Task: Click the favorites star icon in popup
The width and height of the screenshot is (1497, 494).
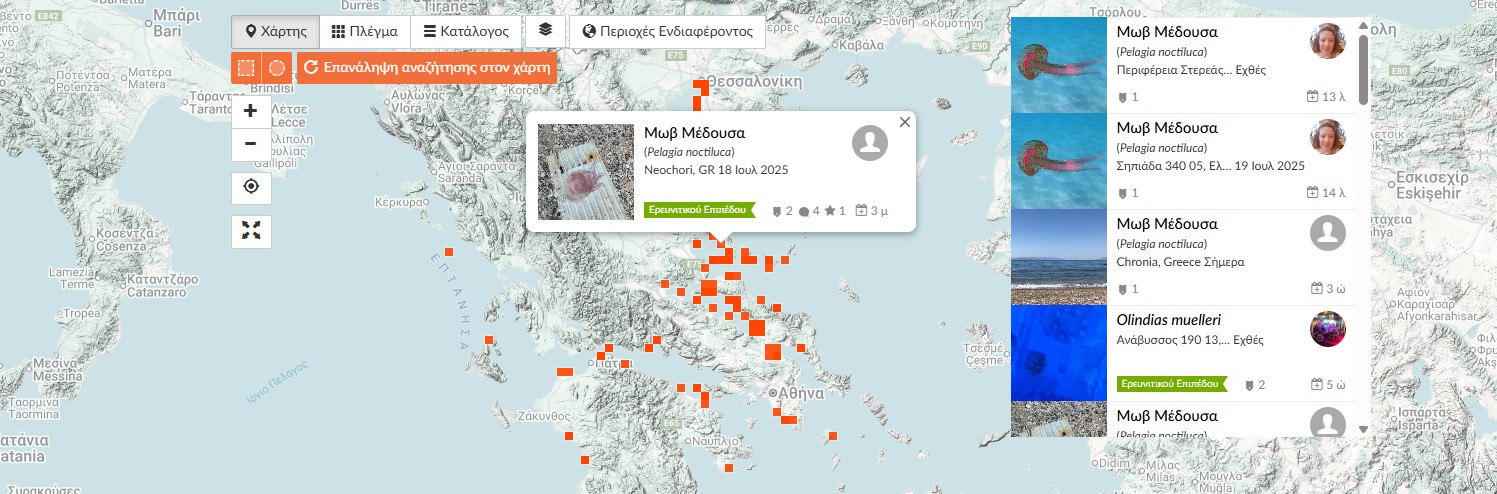Action: [830, 211]
